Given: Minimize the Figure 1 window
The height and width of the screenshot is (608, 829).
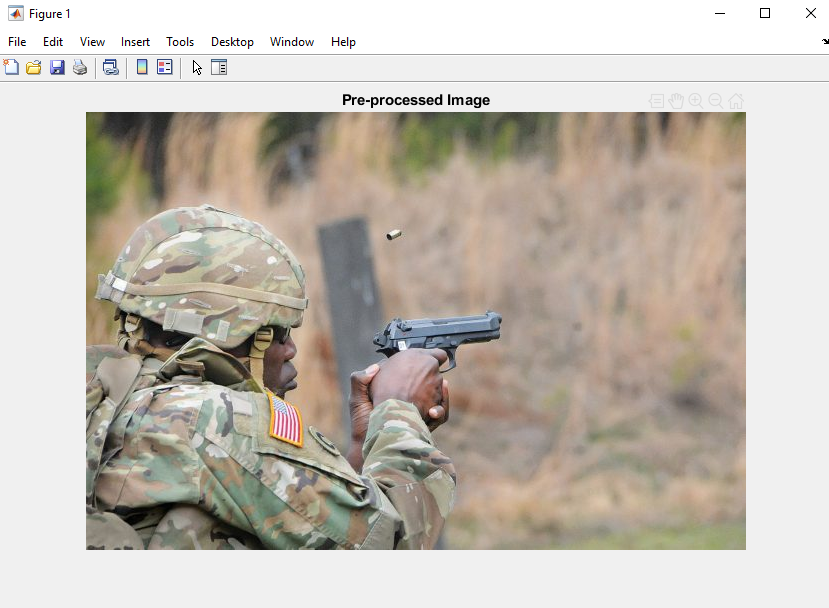Looking at the screenshot, I should coord(720,13).
